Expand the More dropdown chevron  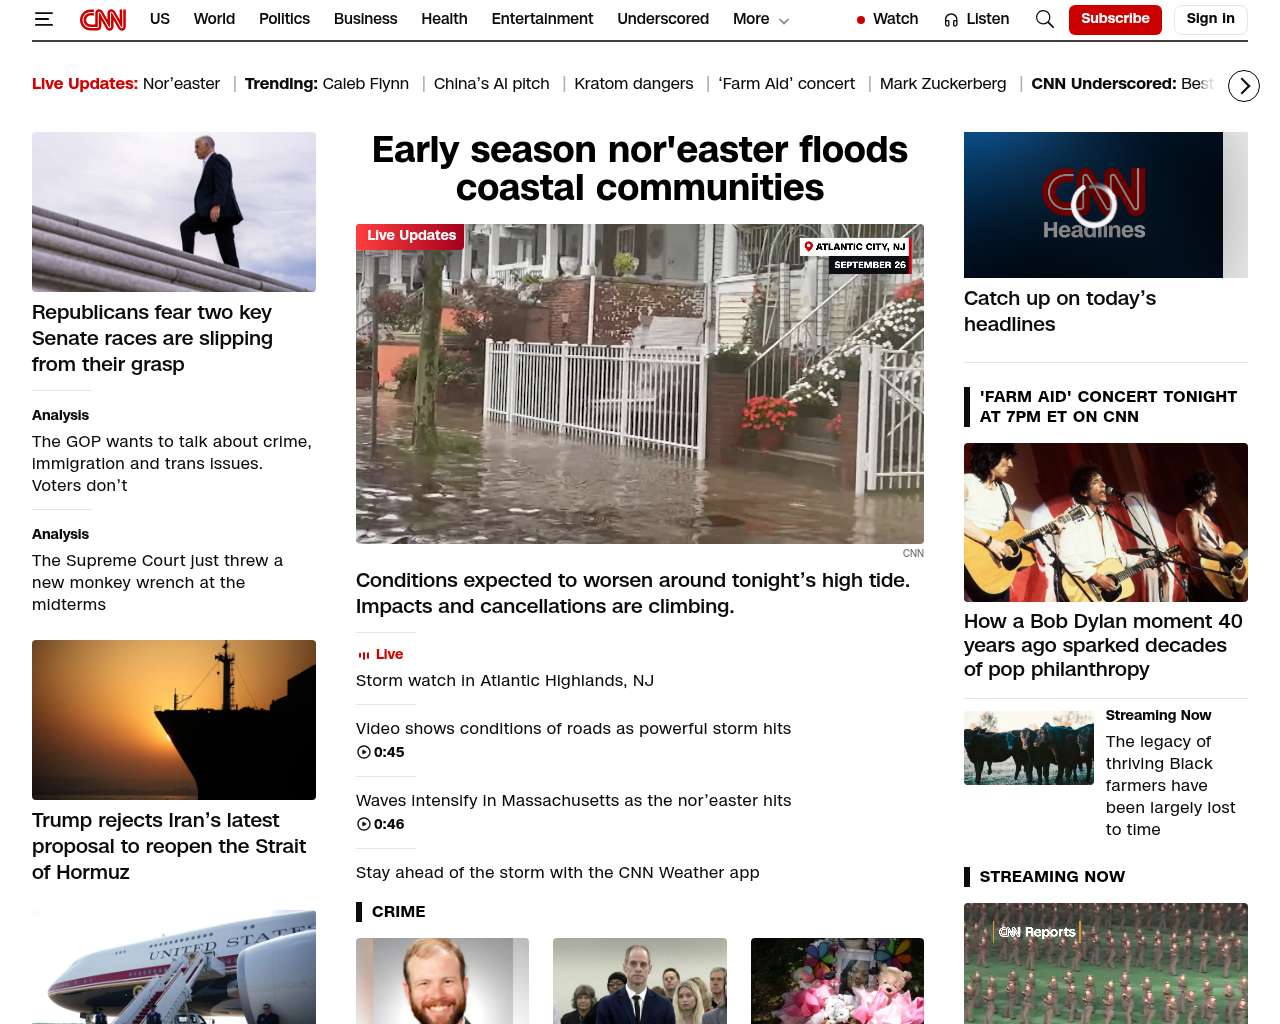(x=784, y=20)
